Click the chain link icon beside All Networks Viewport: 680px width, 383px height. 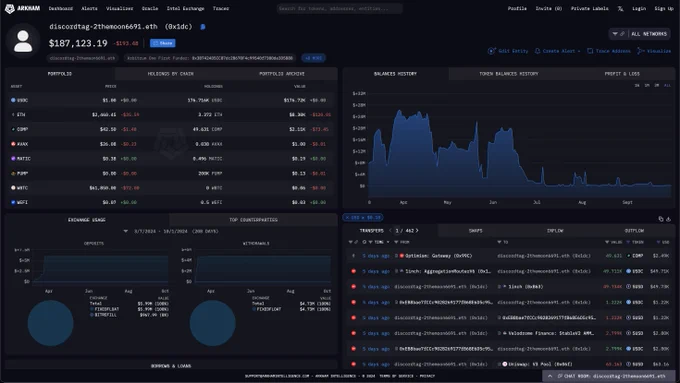(x=622, y=34)
